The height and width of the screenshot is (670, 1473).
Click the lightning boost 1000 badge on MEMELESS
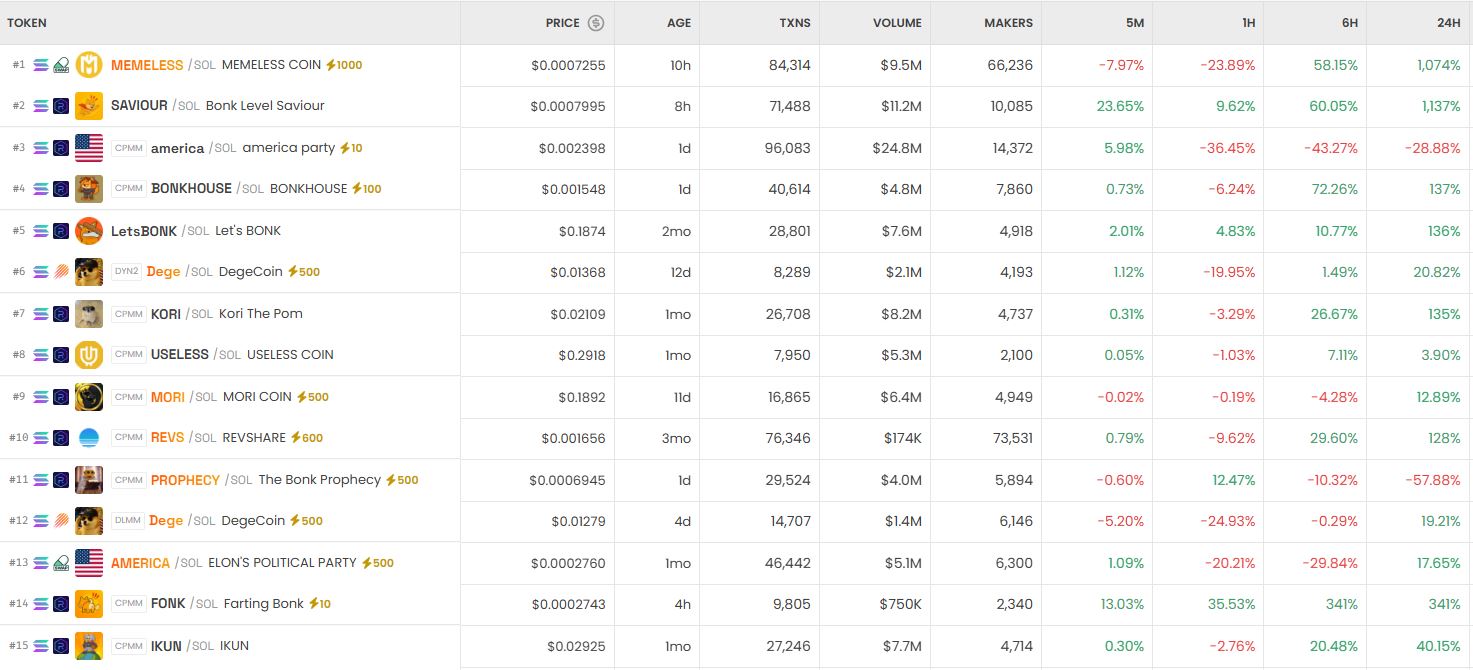click(x=344, y=65)
